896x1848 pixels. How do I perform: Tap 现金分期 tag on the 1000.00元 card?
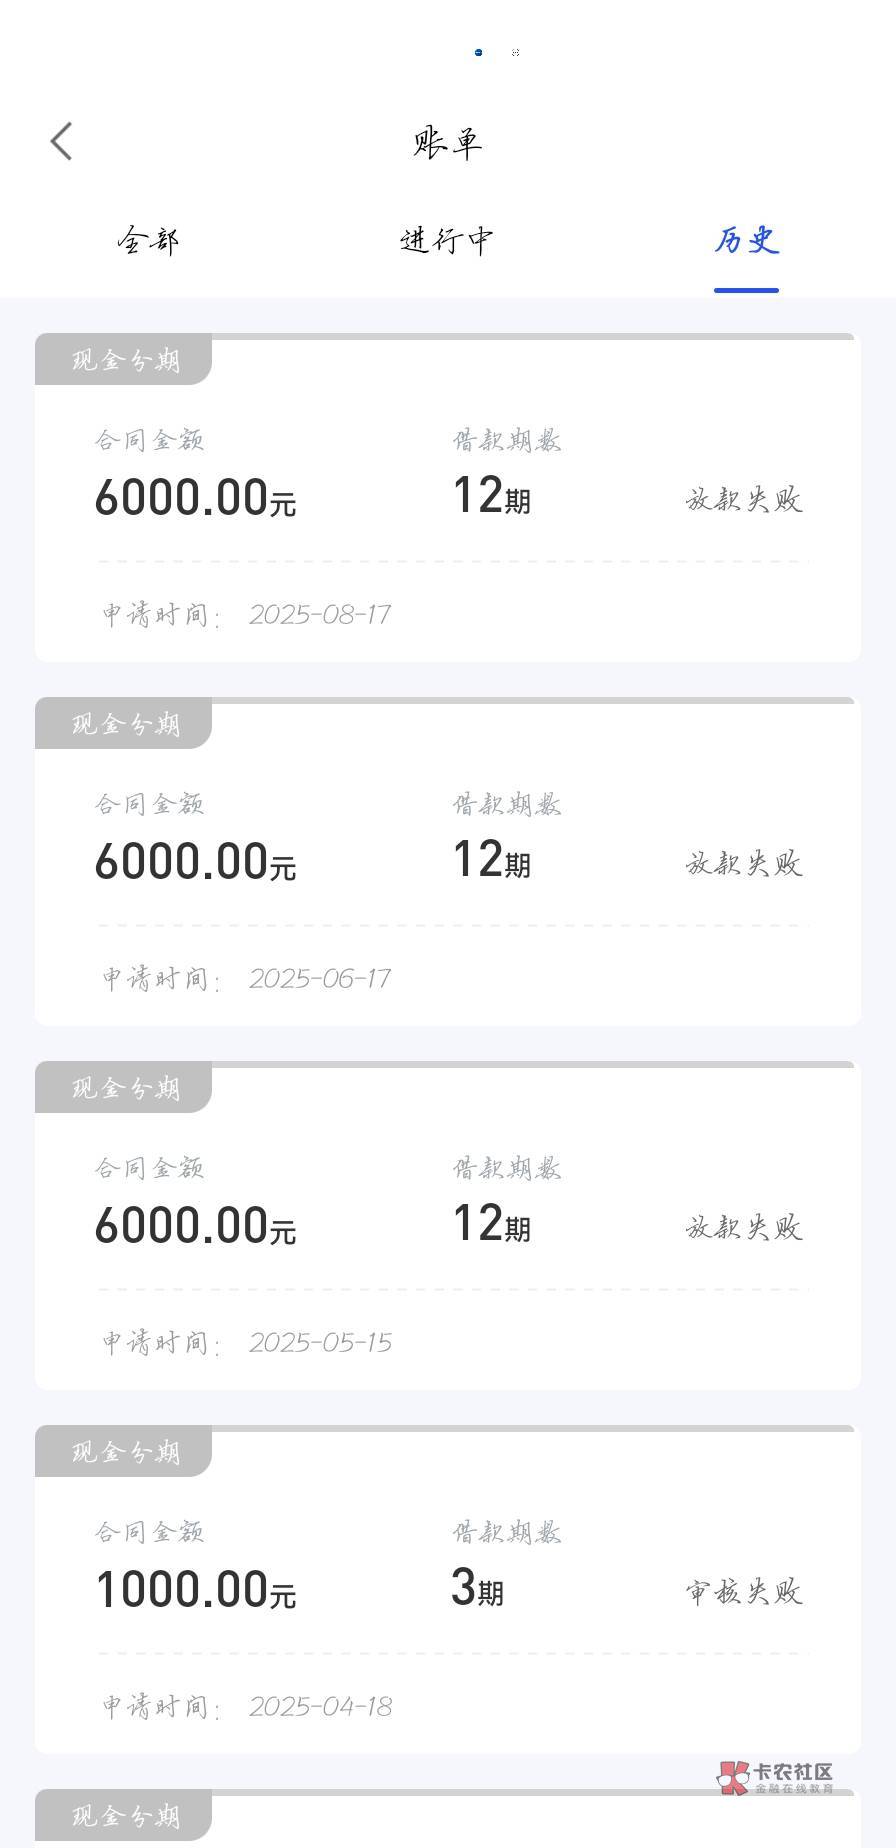pyautogui.click(x=125, y=1452)
